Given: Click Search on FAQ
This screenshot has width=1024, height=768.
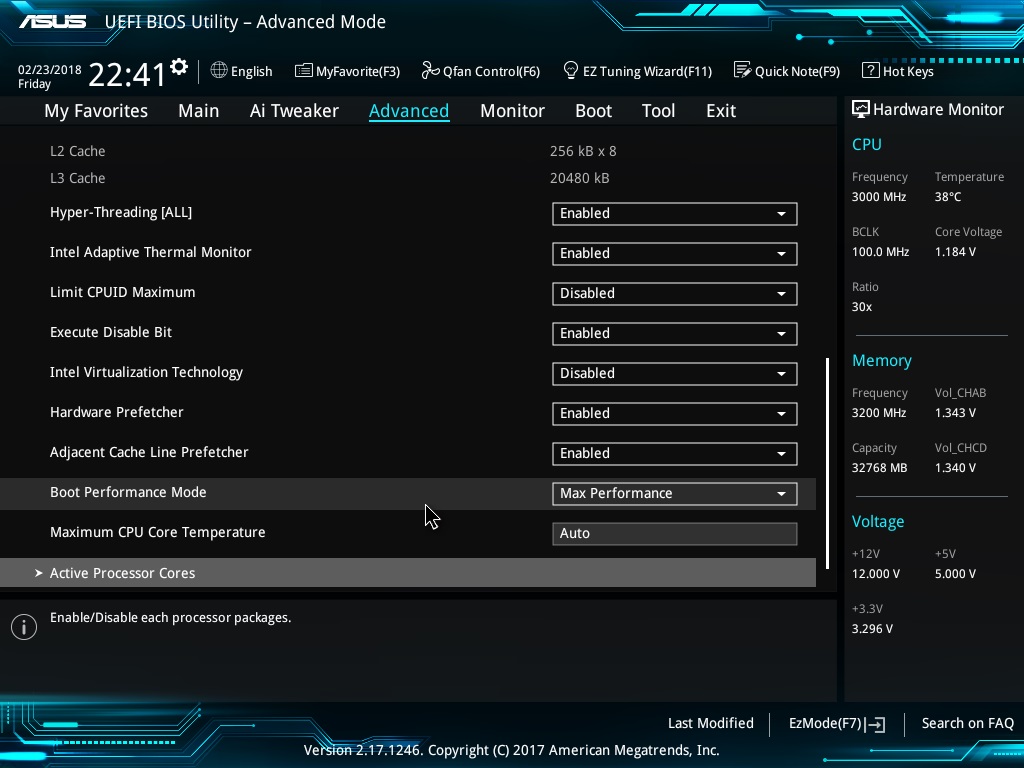Looking at the screenshot, I should 967,723.
